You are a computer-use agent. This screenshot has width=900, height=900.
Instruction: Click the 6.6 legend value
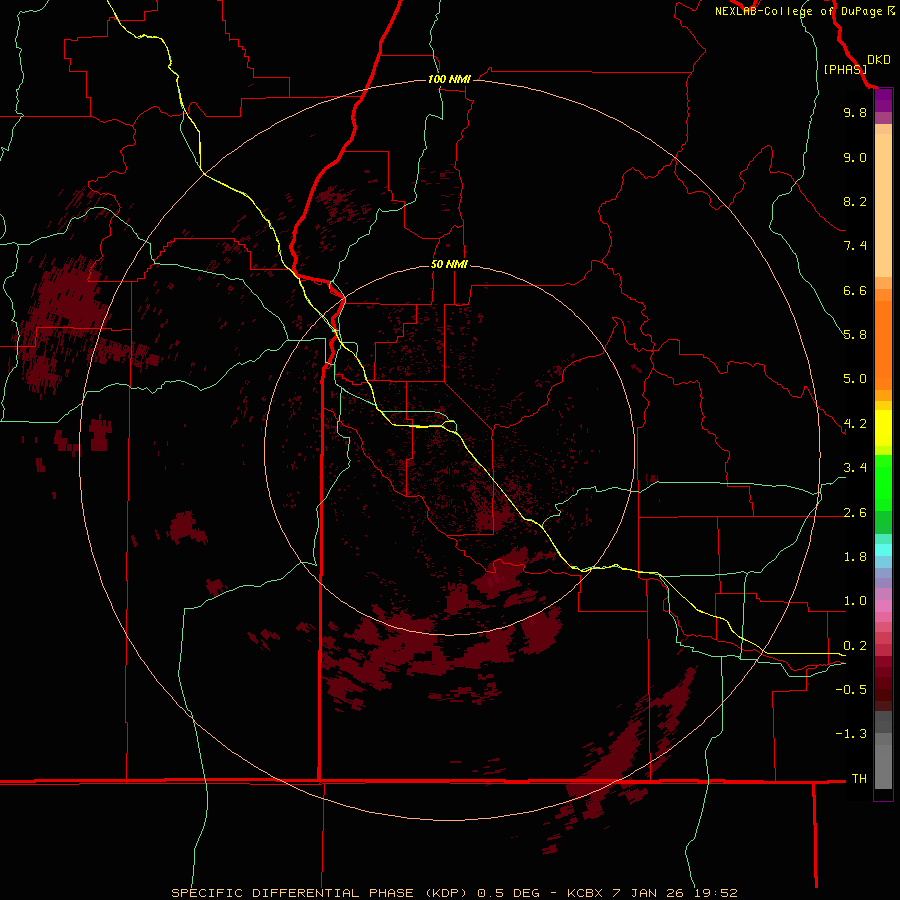pos(855,290)
